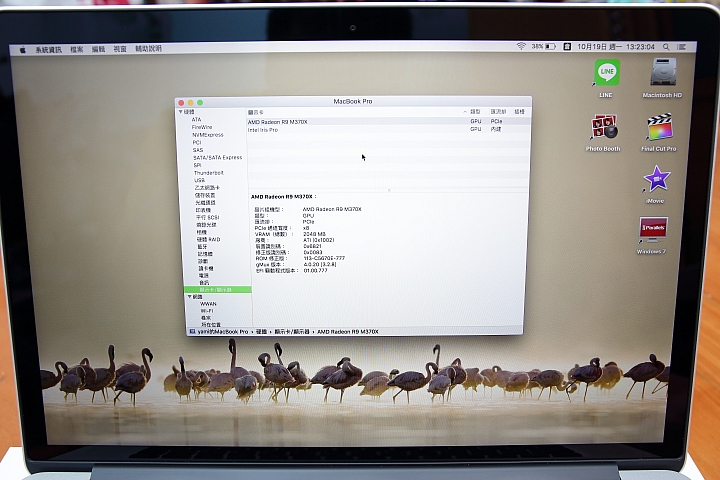Select 藍牙 in the sidebar

[x=202, y=247]
